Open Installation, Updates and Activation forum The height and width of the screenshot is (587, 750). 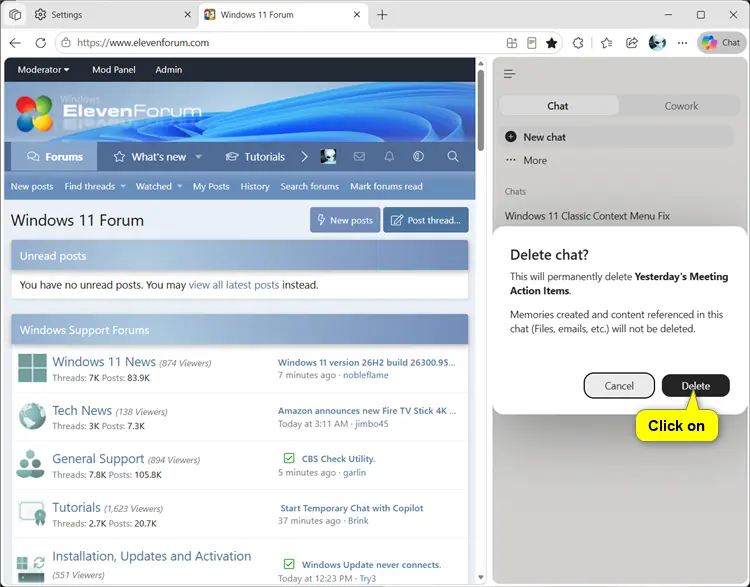click(x=152, y=556)
